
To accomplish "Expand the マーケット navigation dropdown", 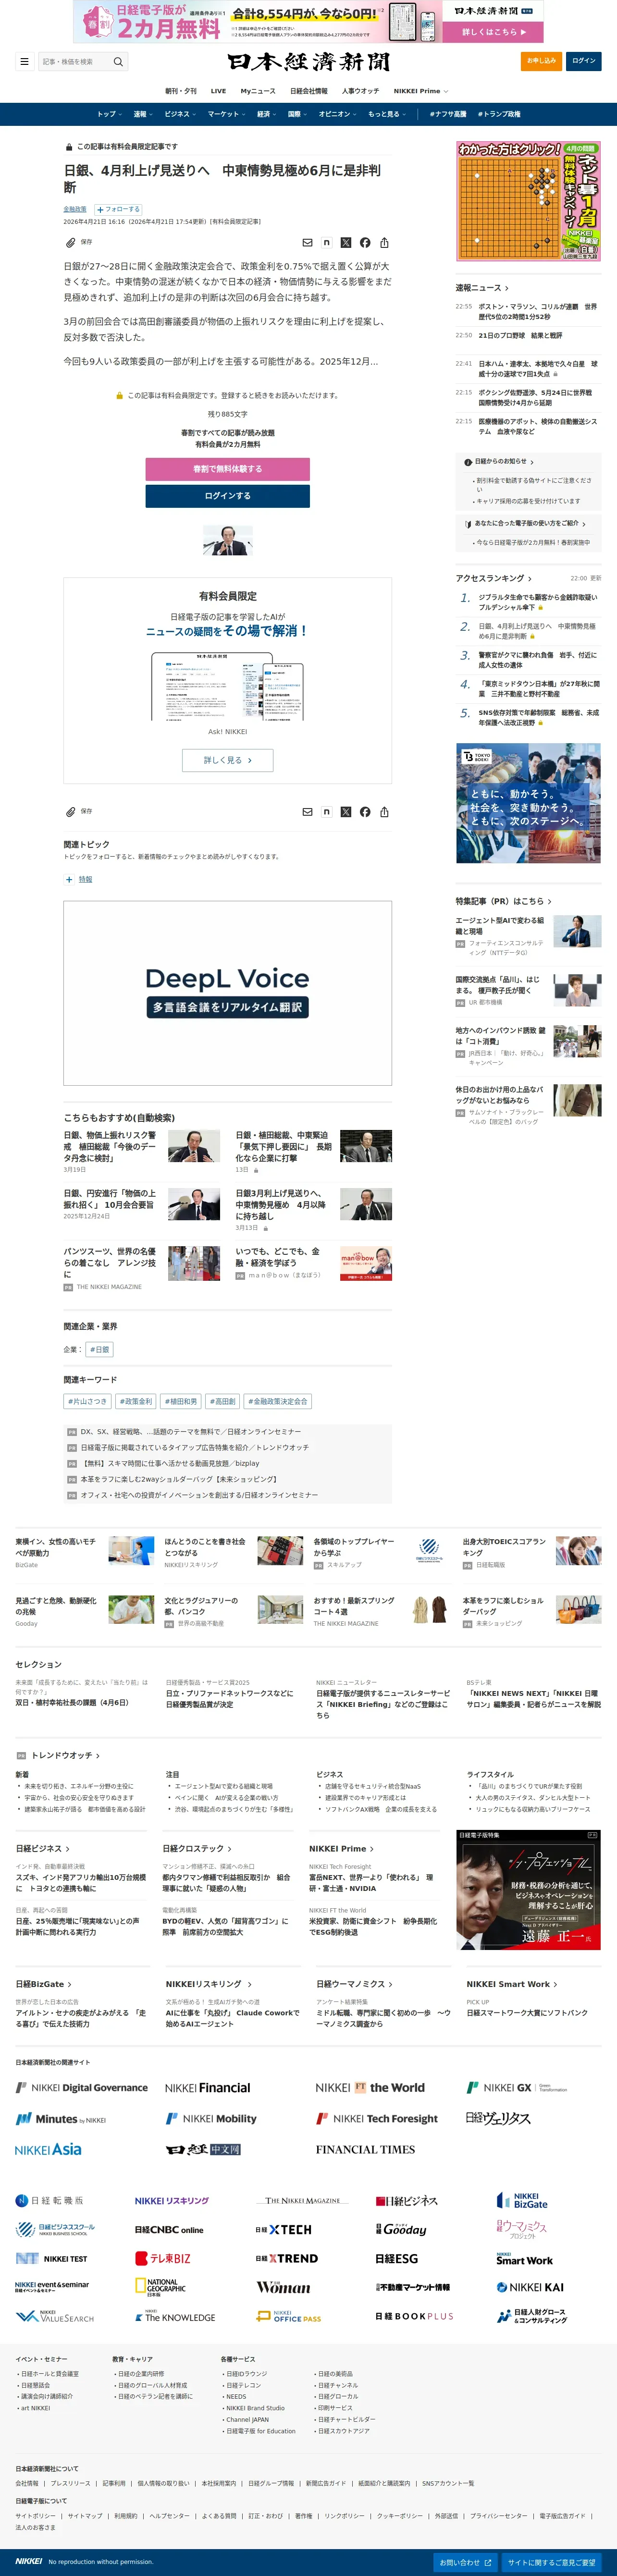I will click(x=227, y=114).
